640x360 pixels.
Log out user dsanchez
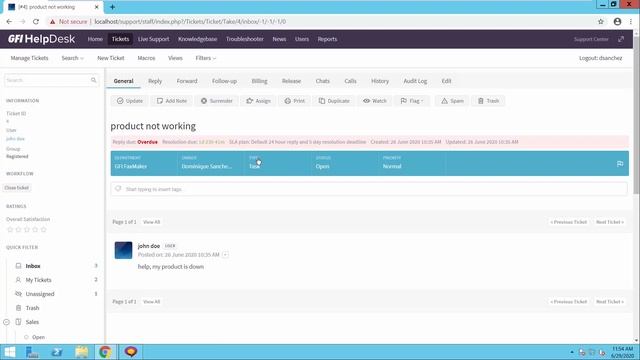[600, 58]
